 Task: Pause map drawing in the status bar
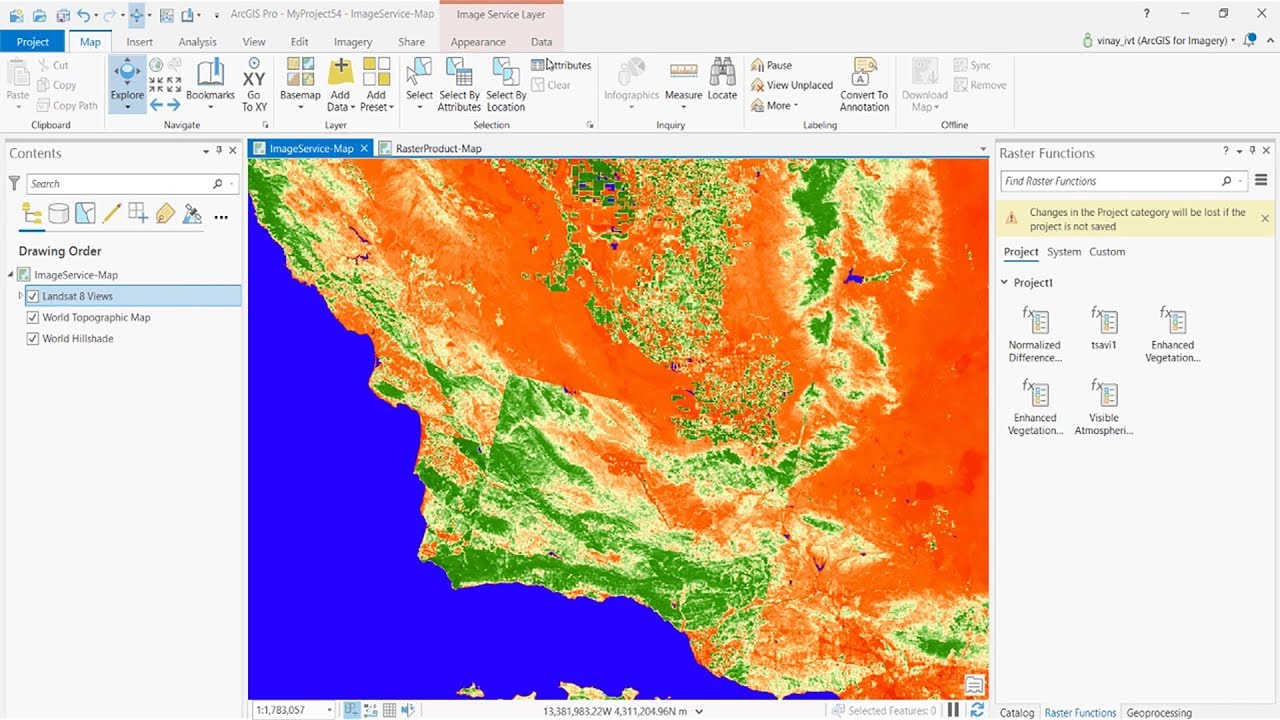[x=953, y=710]
